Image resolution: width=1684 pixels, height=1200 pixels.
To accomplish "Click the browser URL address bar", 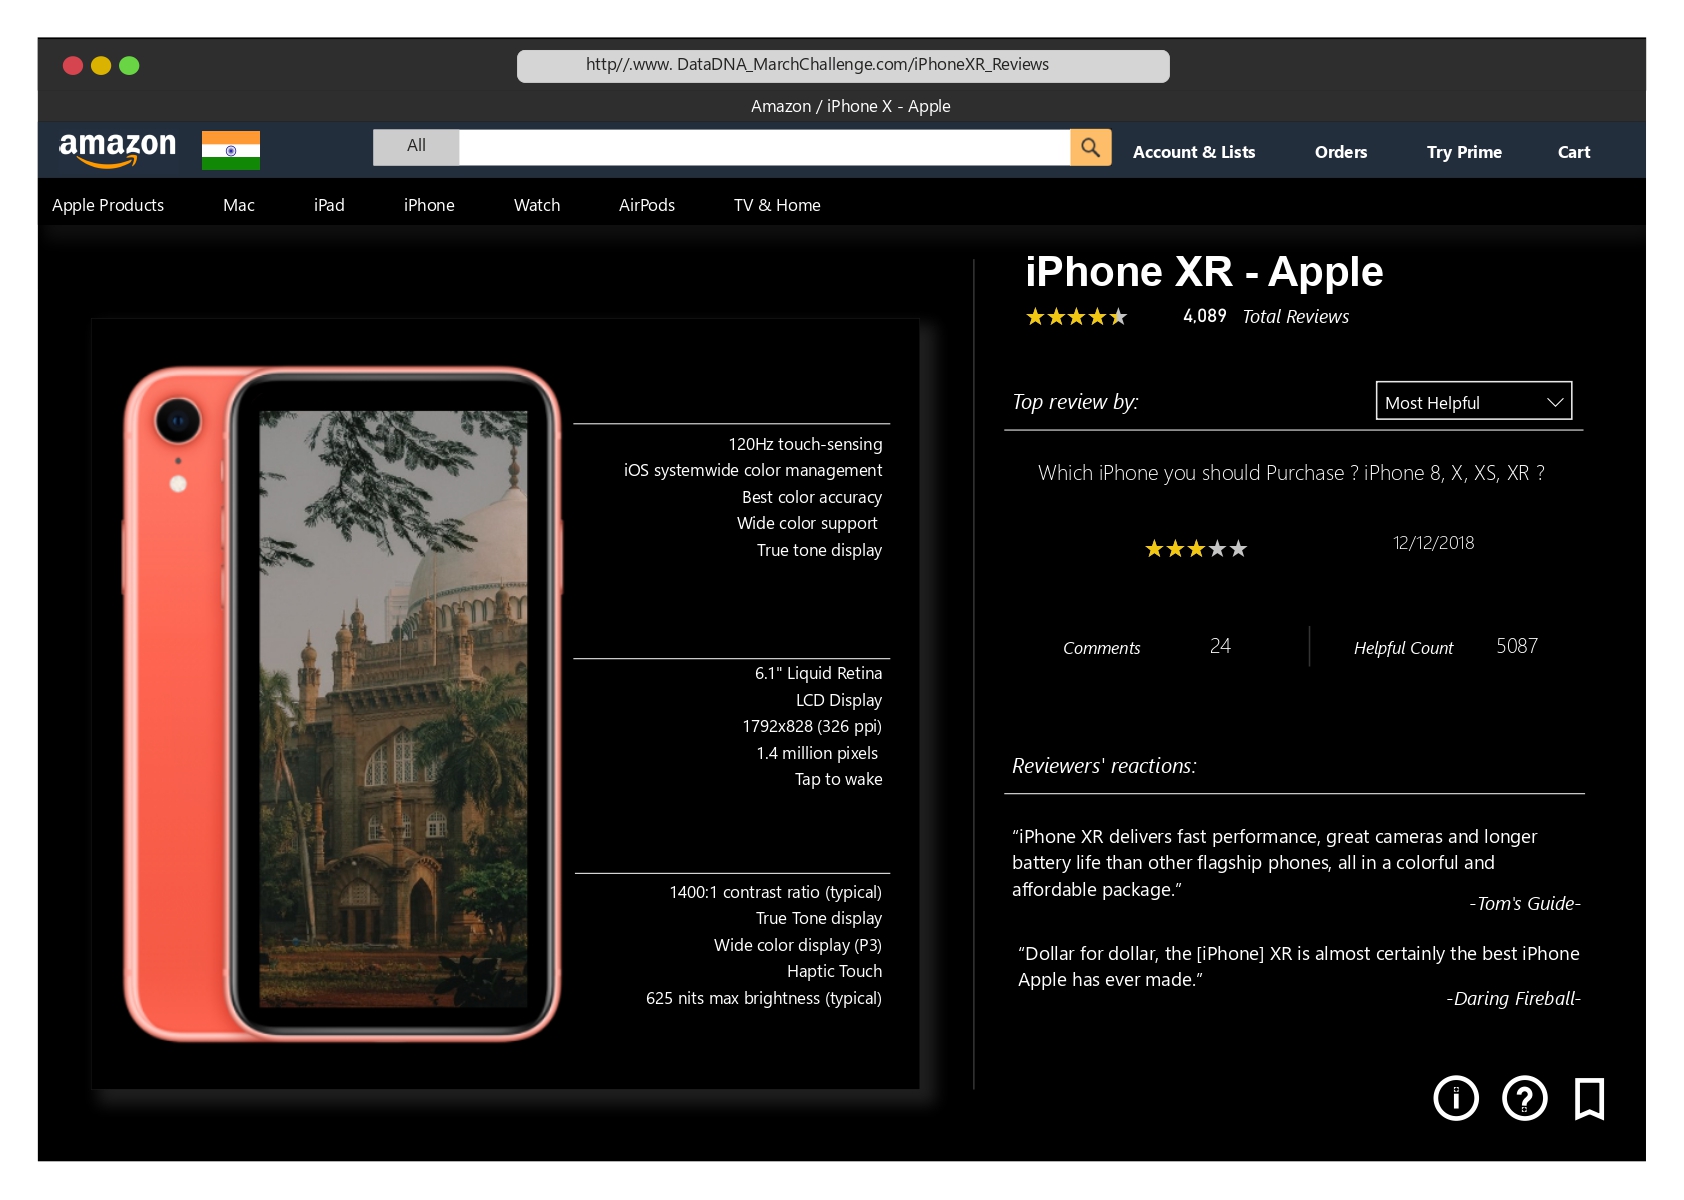I will pyautogui.click(x=842, y=65).
